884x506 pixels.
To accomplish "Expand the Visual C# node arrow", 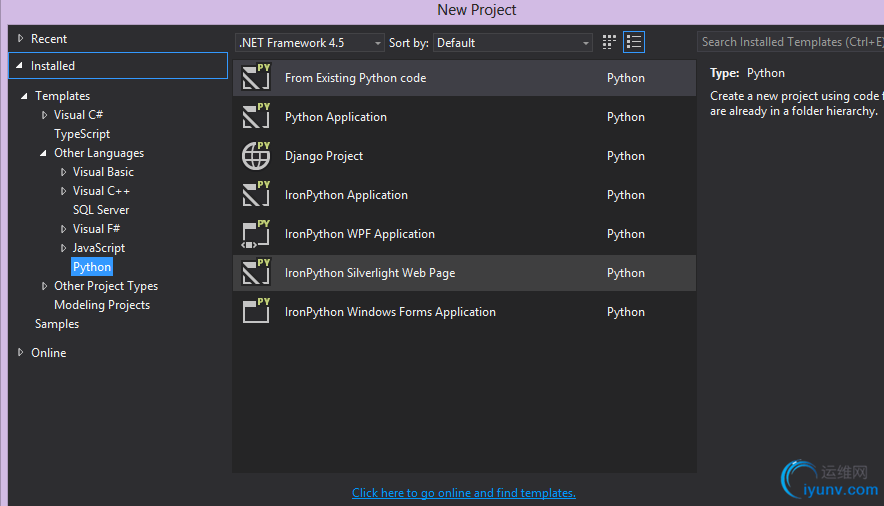I will tap(44, 115).
